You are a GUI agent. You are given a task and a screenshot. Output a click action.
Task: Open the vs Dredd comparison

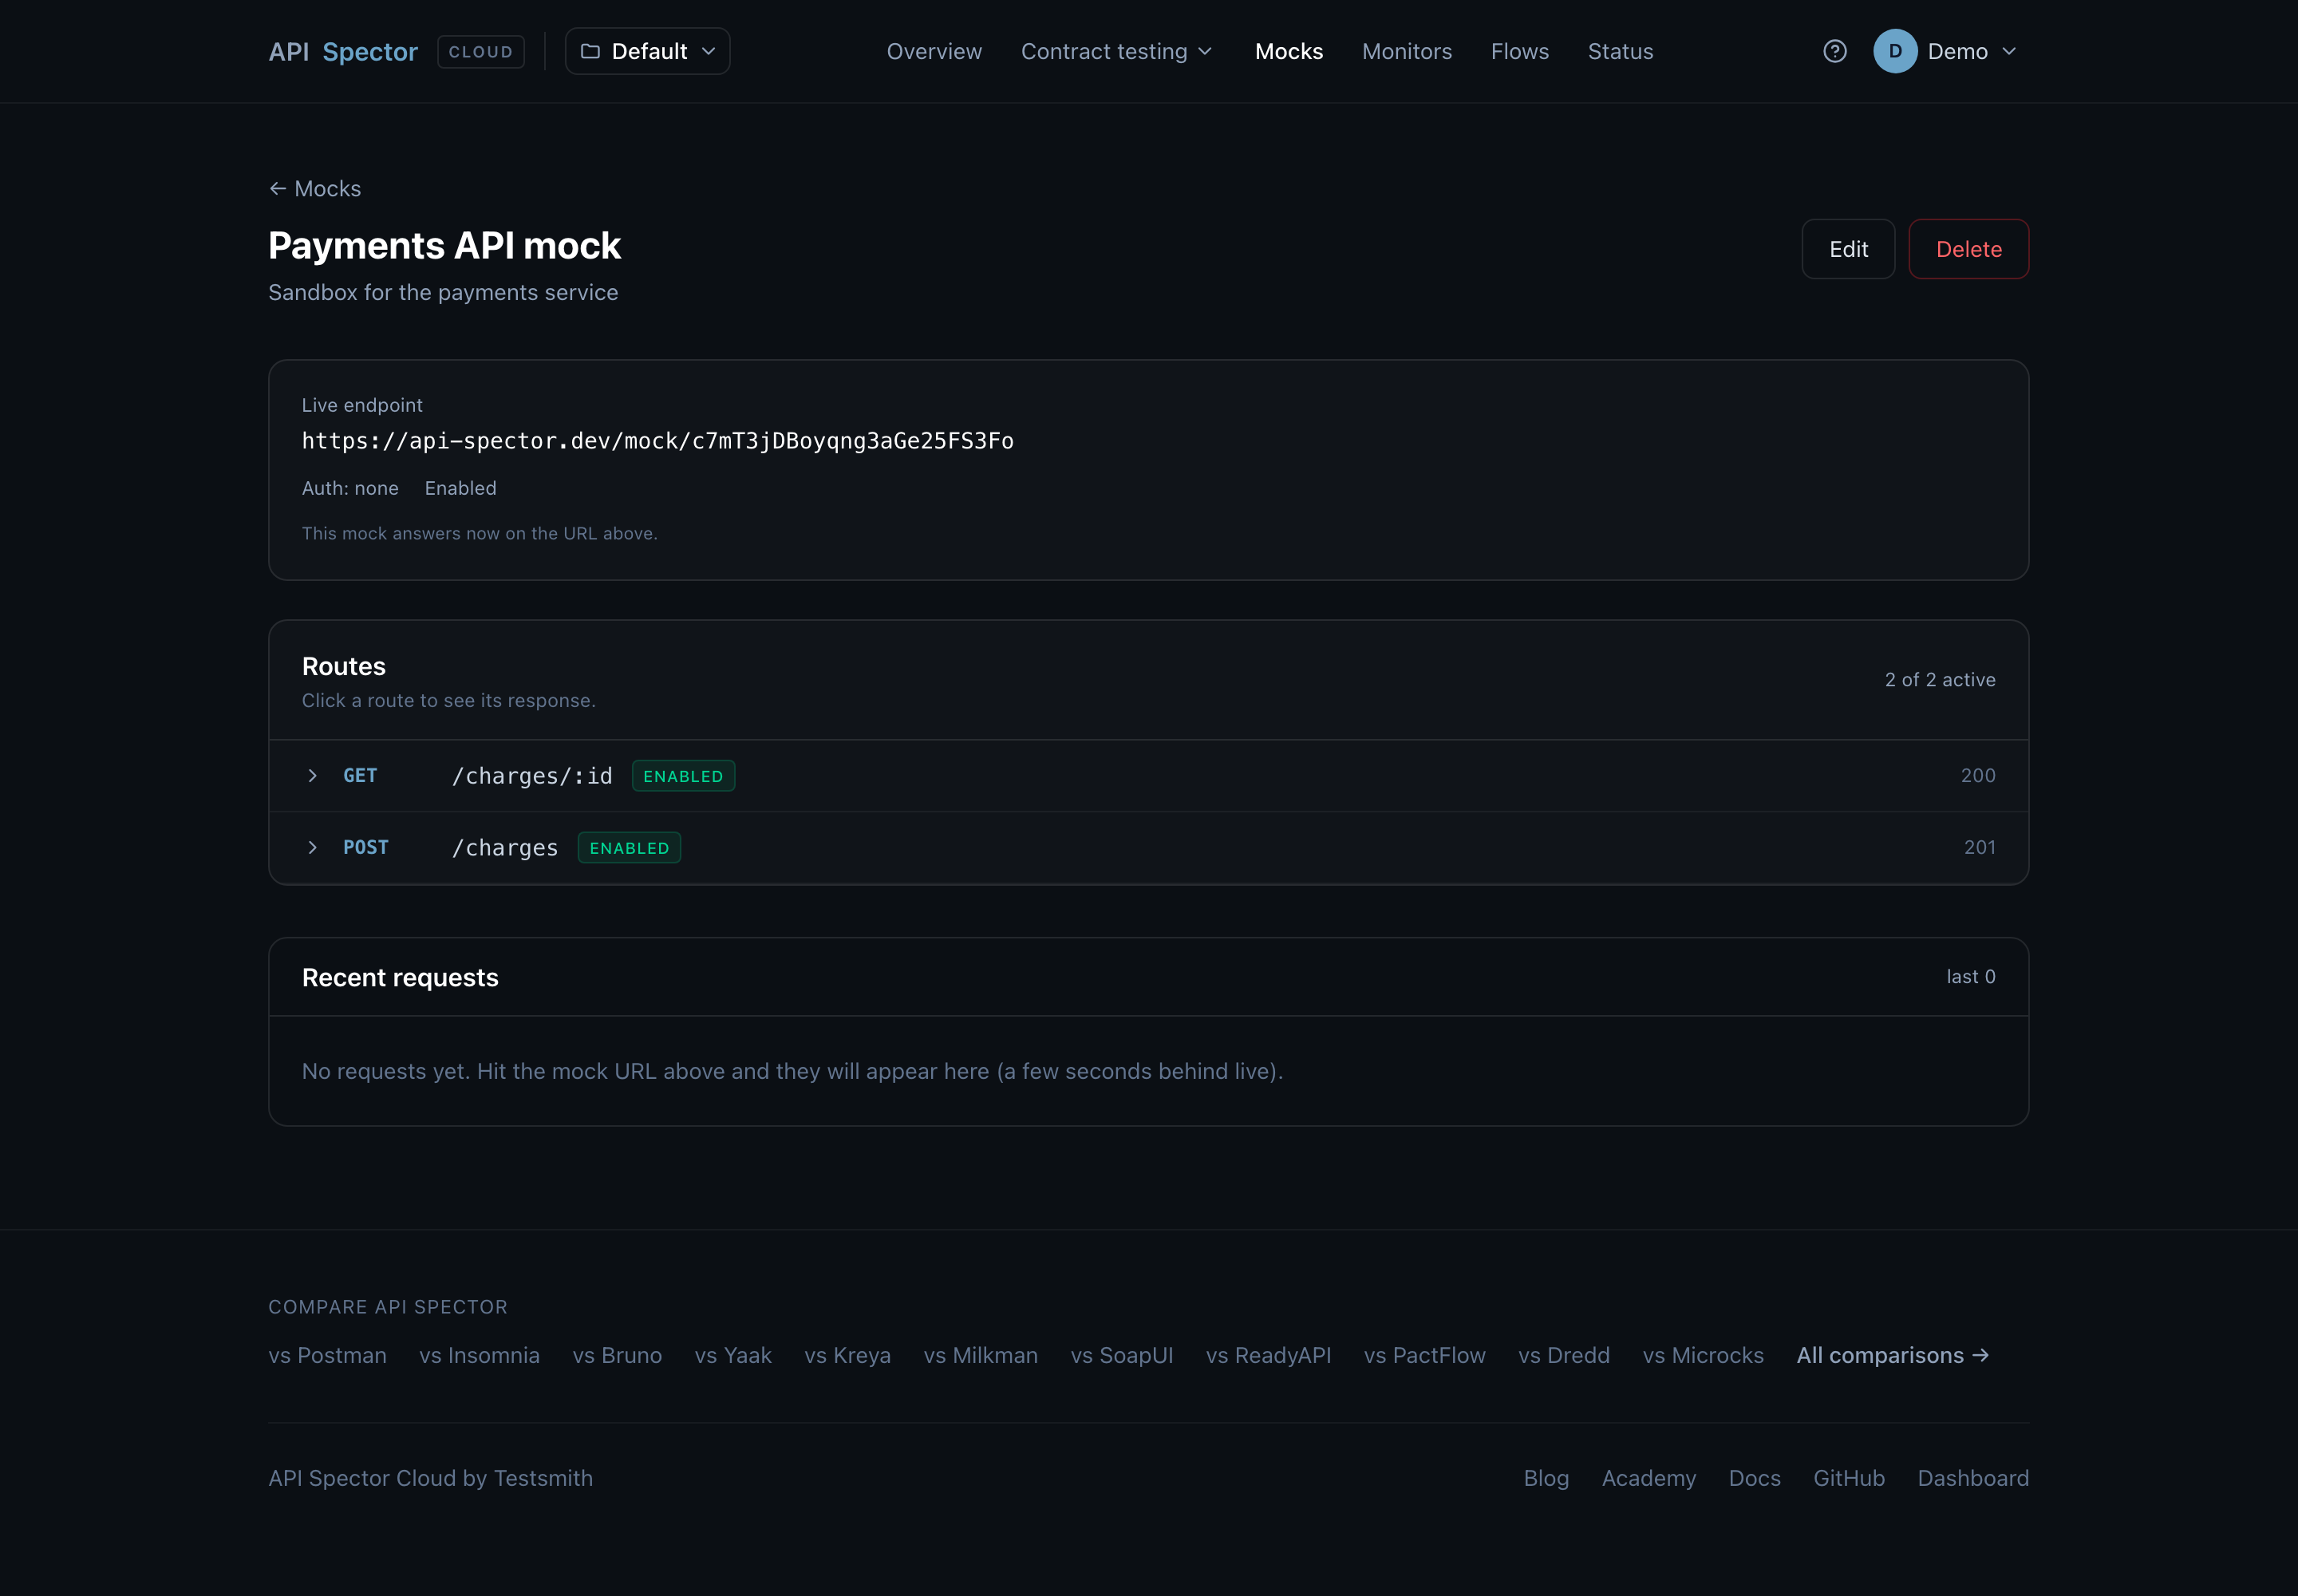(1564, 1355)
